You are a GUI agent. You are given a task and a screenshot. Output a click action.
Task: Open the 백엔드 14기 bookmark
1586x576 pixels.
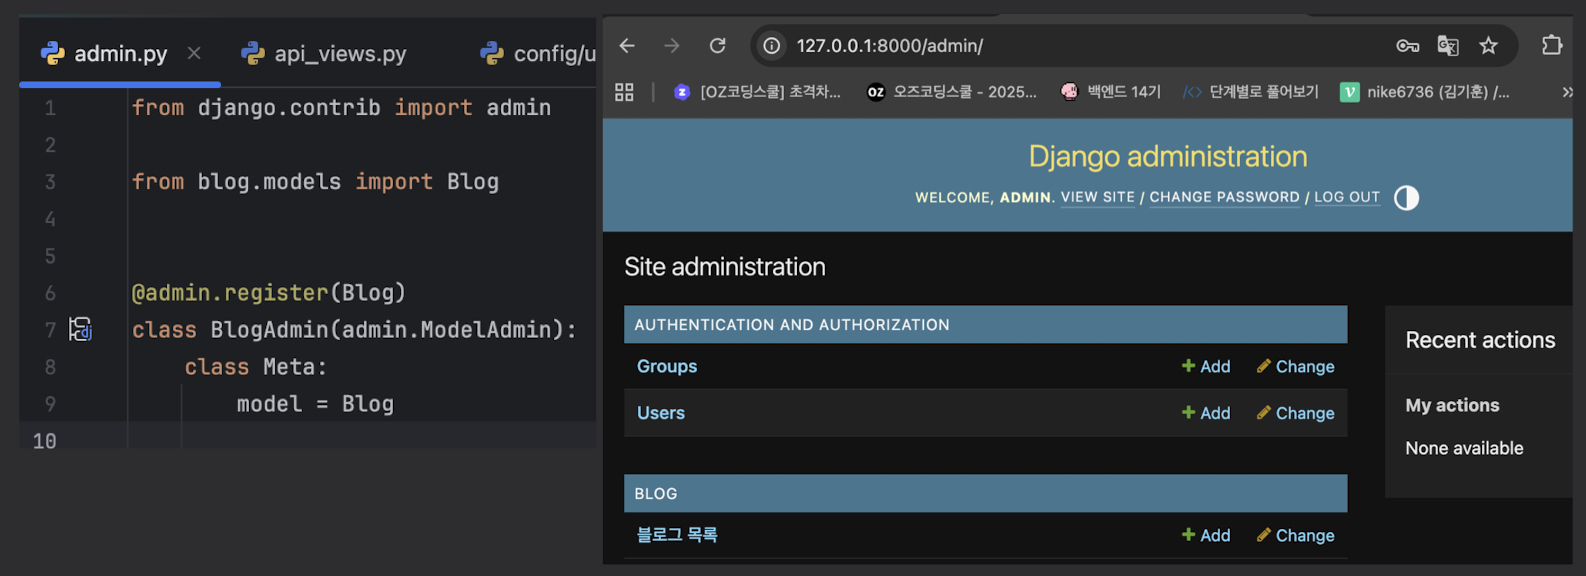1111,92
